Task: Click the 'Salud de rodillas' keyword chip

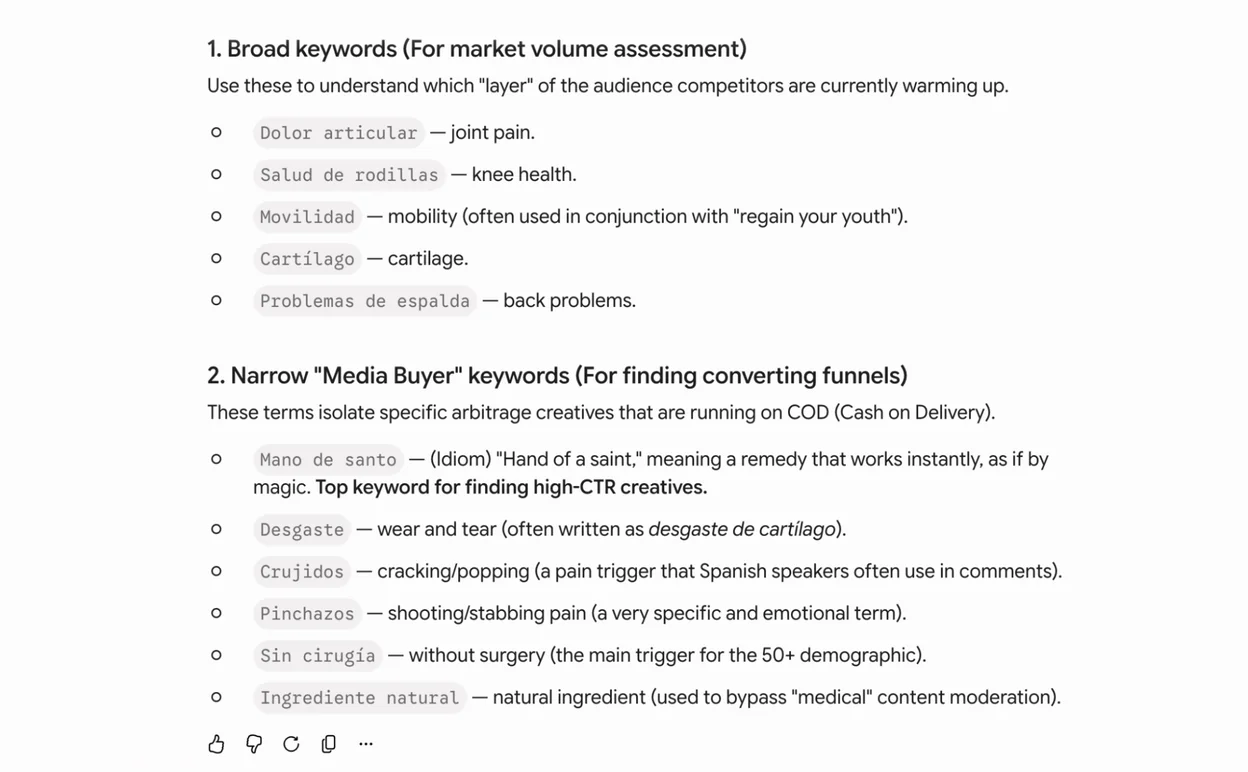Action: (x=349, y=174)
